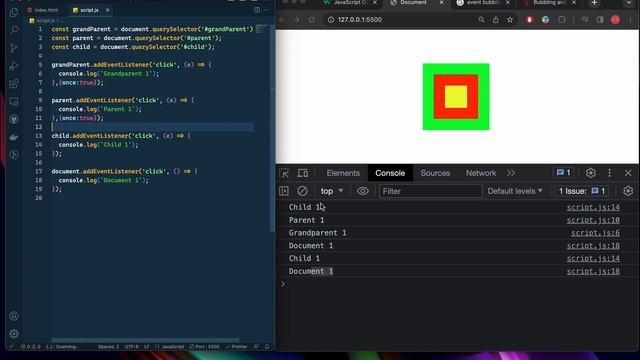Screen dimensions: 640x360
Task: Open the editor More Actions ellipsis
Action: click(x=267, y=10)
